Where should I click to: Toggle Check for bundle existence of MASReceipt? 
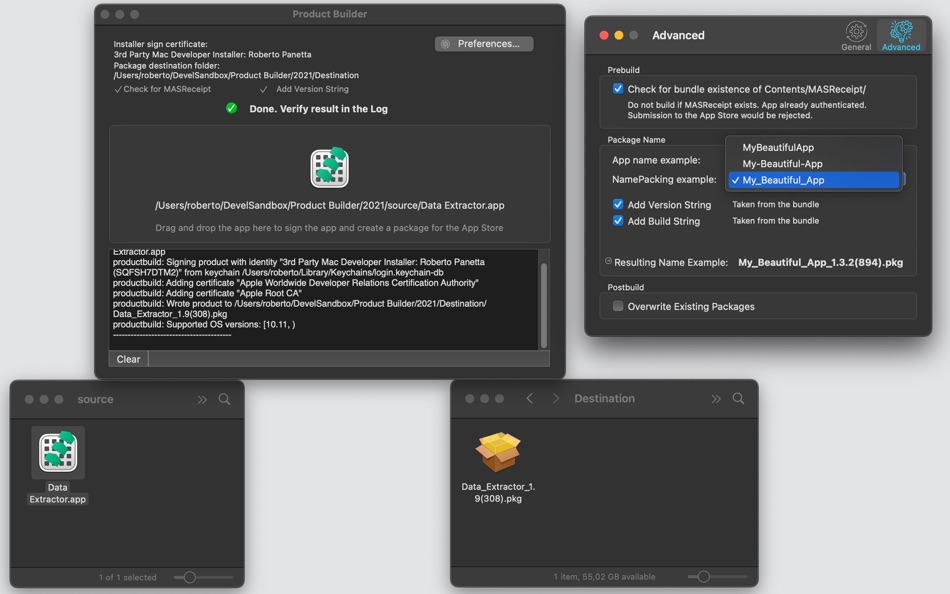[617, 88]
